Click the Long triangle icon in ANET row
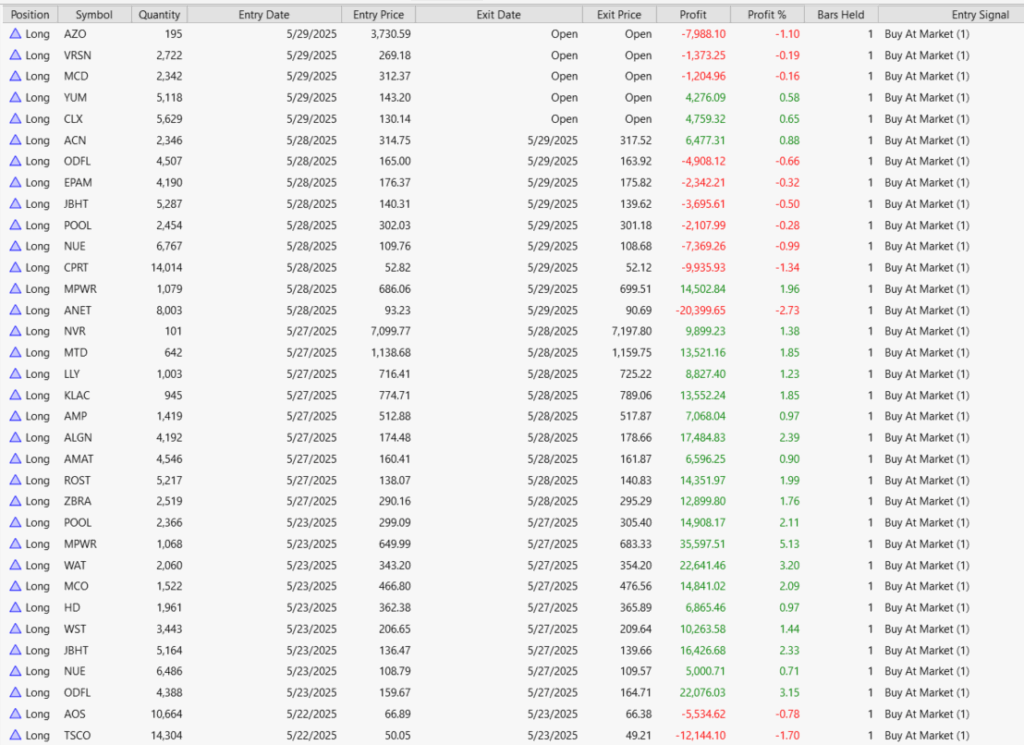This screenshot has height=745, width=1024. (15, 310)
